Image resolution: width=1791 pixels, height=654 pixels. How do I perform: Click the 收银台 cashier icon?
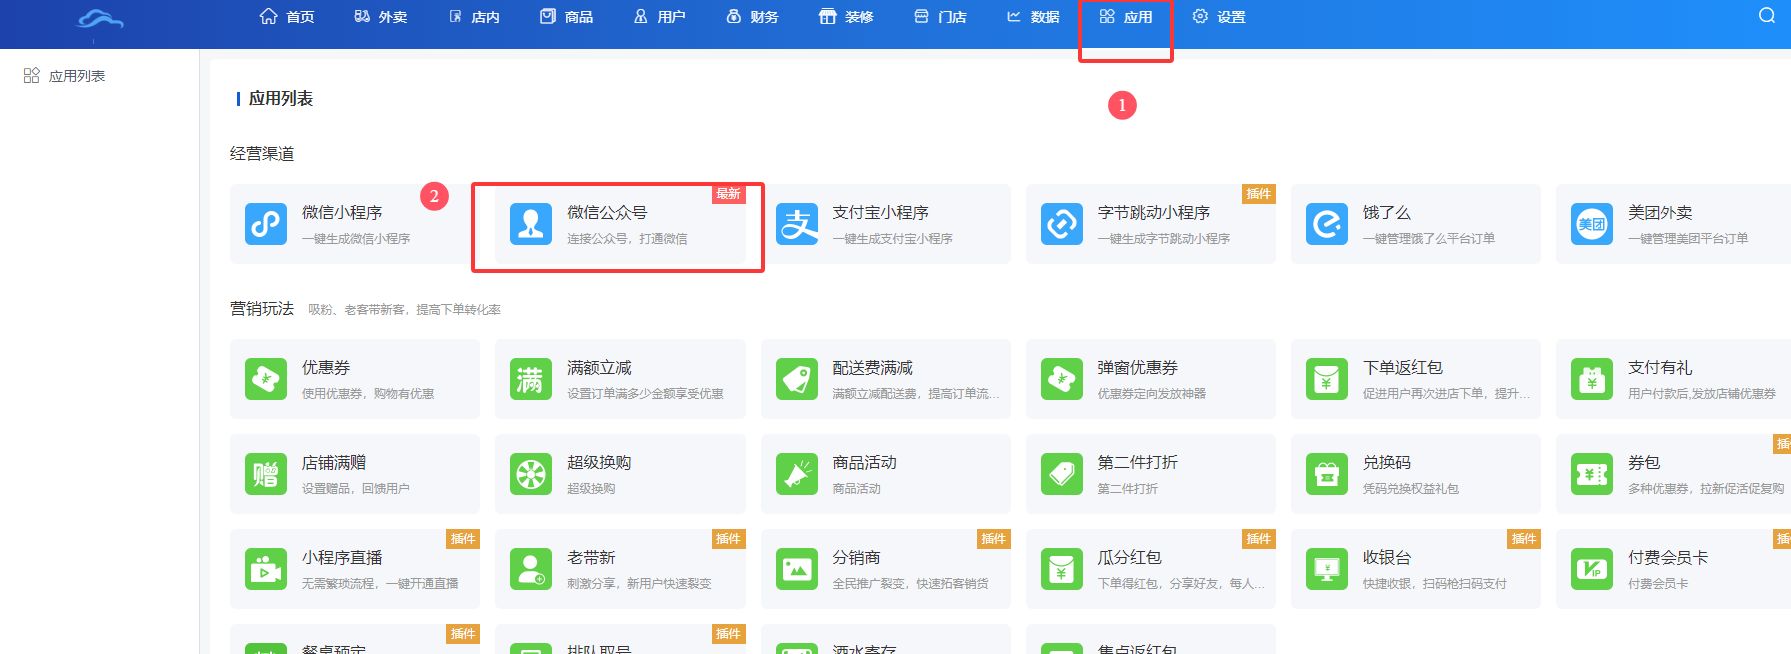coord(1327,569)
